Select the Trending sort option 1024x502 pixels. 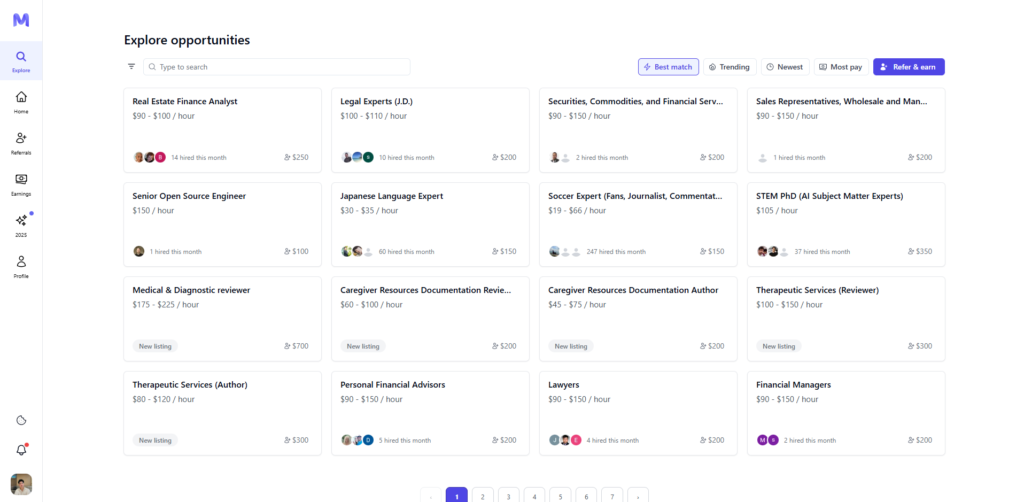tap(729, 67)
